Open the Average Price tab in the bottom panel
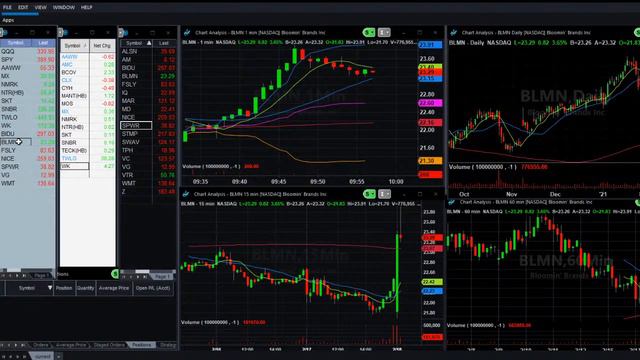The image size is (640, 360). [71, 345]
